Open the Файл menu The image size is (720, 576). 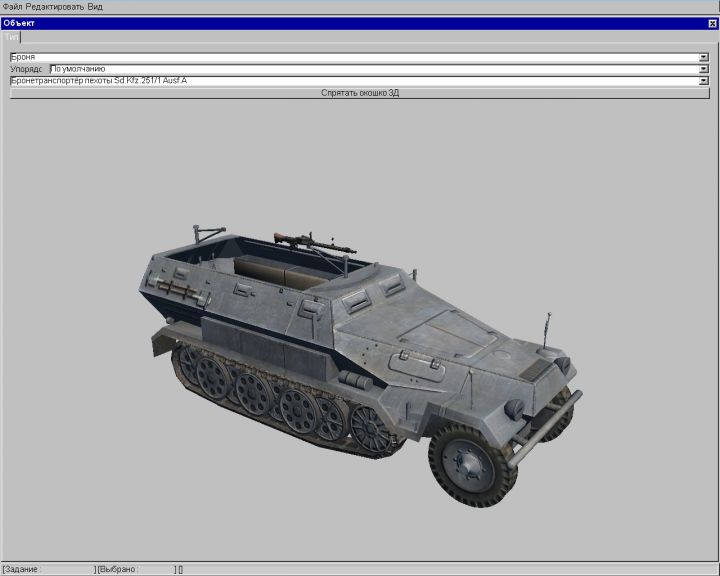click(12, 6)
